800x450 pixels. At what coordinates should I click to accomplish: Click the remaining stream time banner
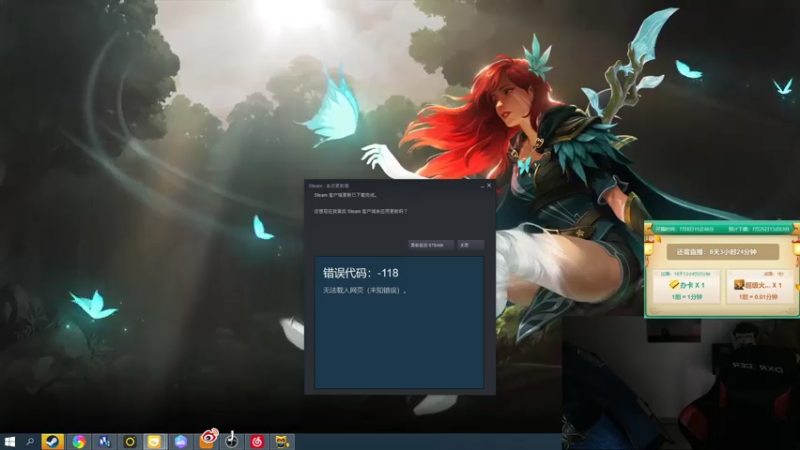[722, 252]
